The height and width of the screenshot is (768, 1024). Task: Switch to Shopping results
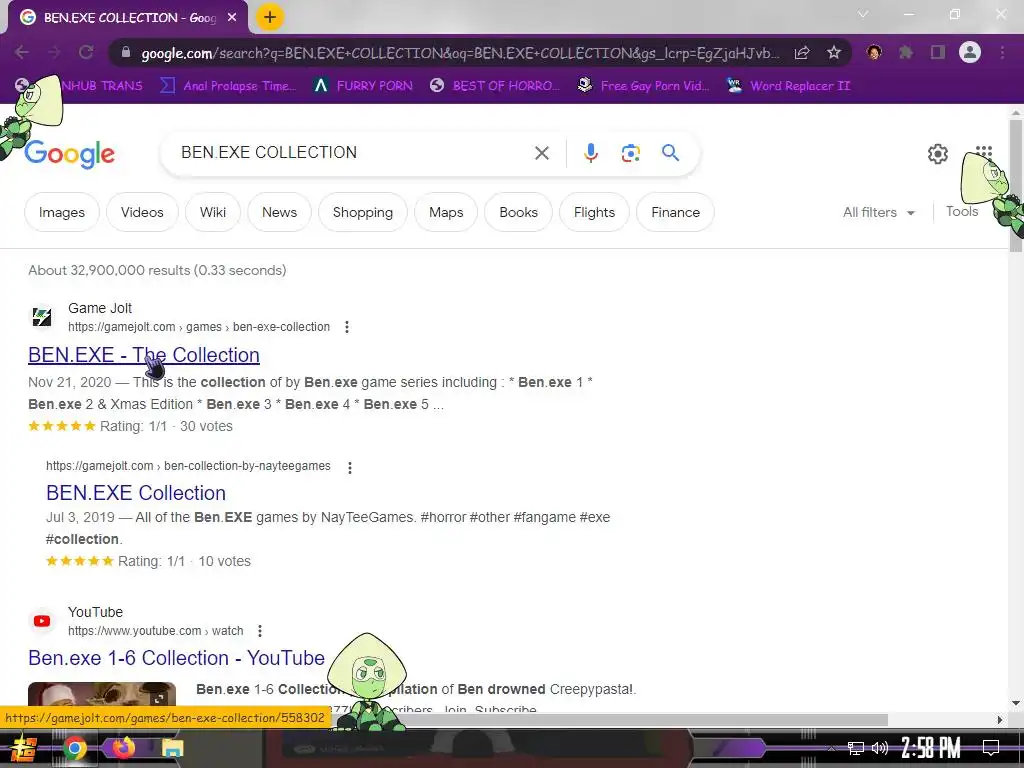pos(362,212)
